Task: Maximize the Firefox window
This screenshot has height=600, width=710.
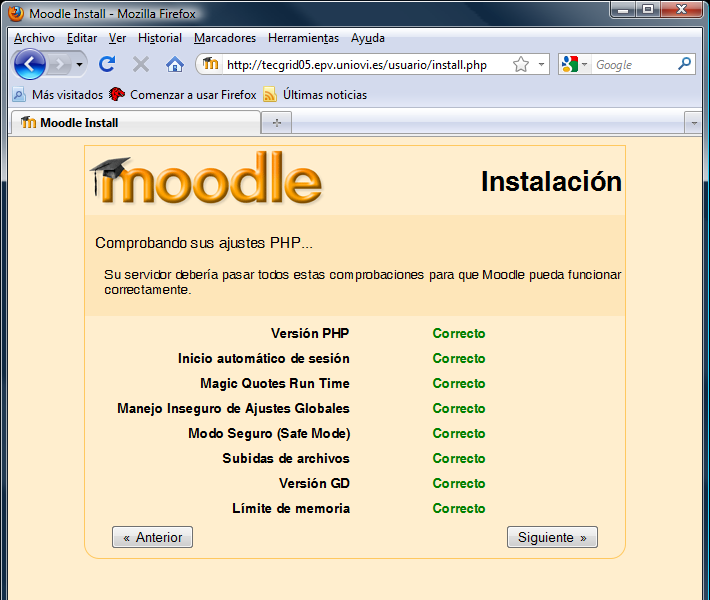Action: (x=648, y=10)
